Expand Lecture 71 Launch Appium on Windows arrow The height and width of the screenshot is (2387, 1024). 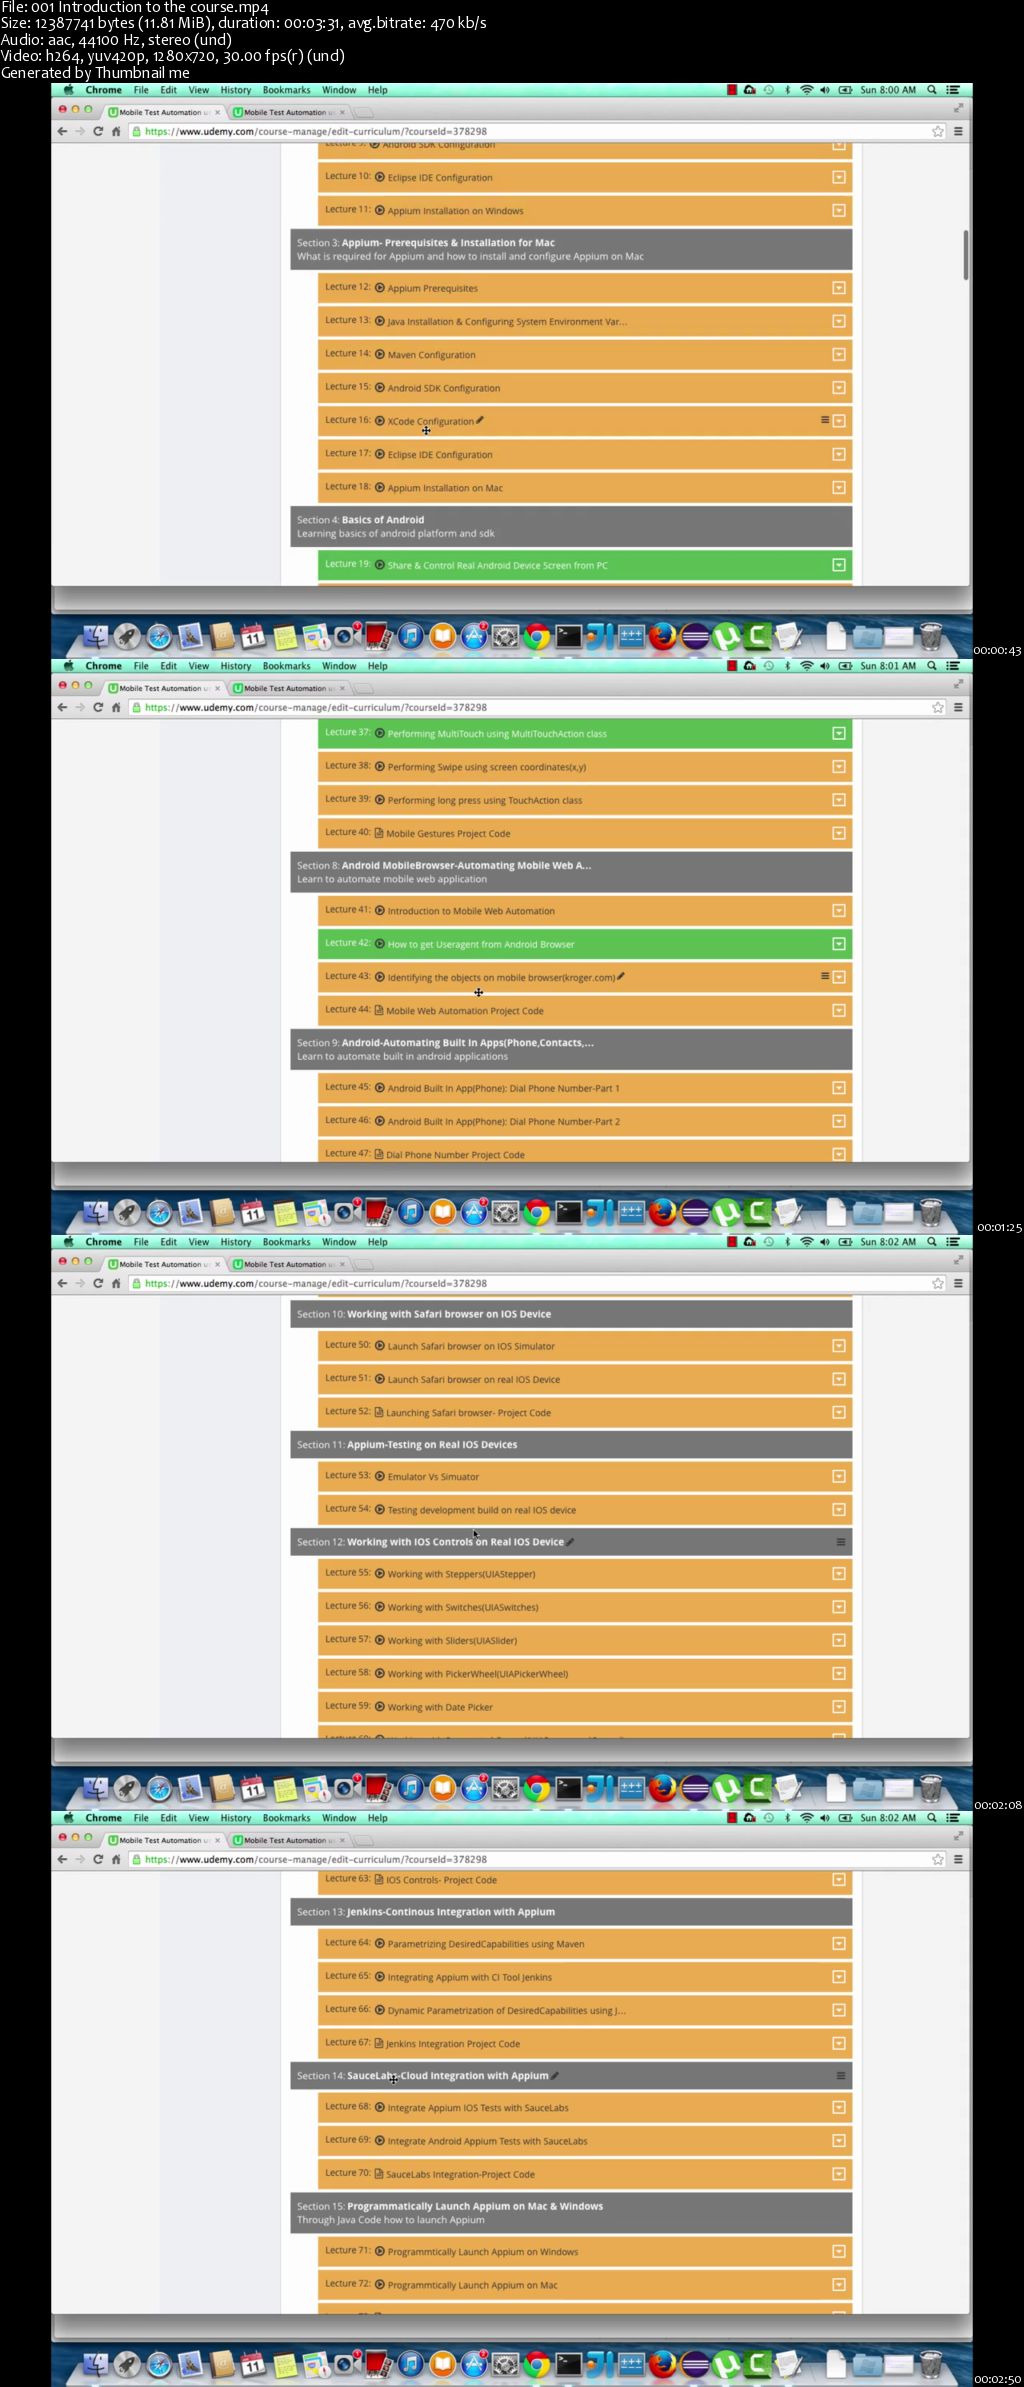[839, 2251]
